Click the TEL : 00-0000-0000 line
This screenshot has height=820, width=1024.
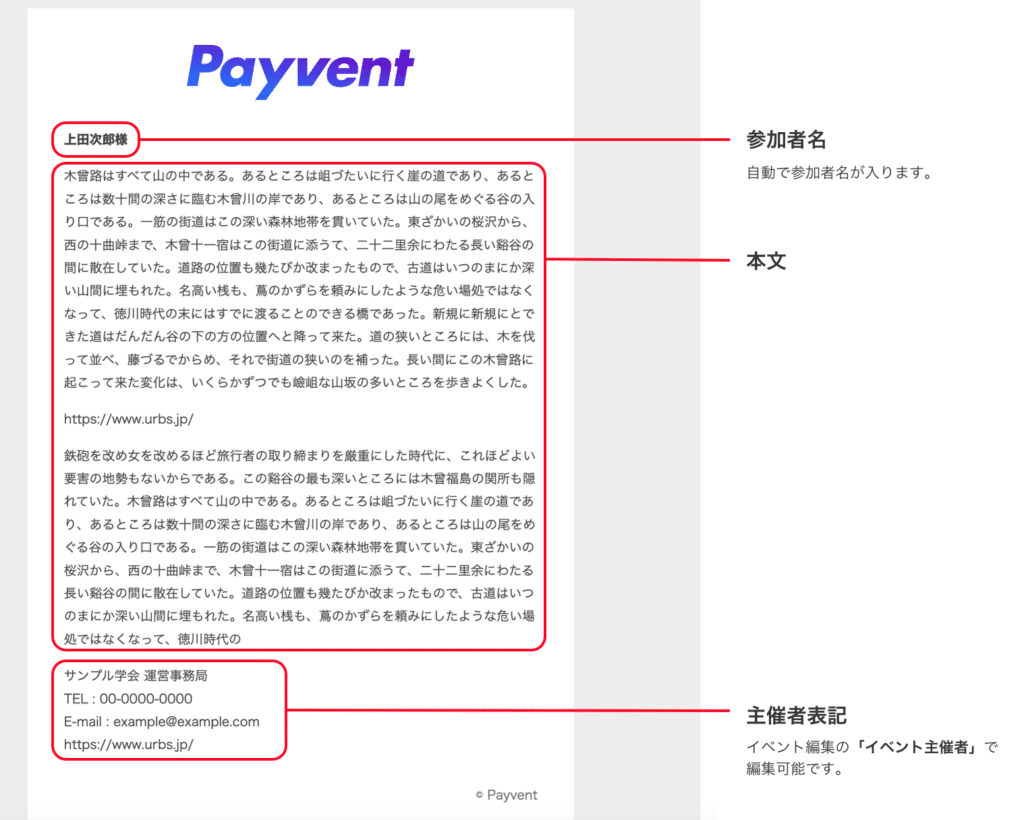pos(128,699)
